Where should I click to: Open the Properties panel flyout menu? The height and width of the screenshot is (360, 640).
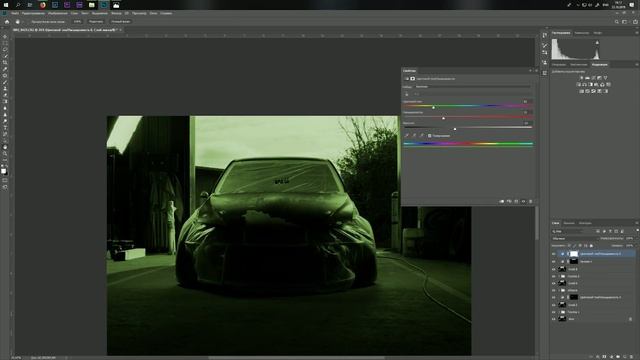536,71
